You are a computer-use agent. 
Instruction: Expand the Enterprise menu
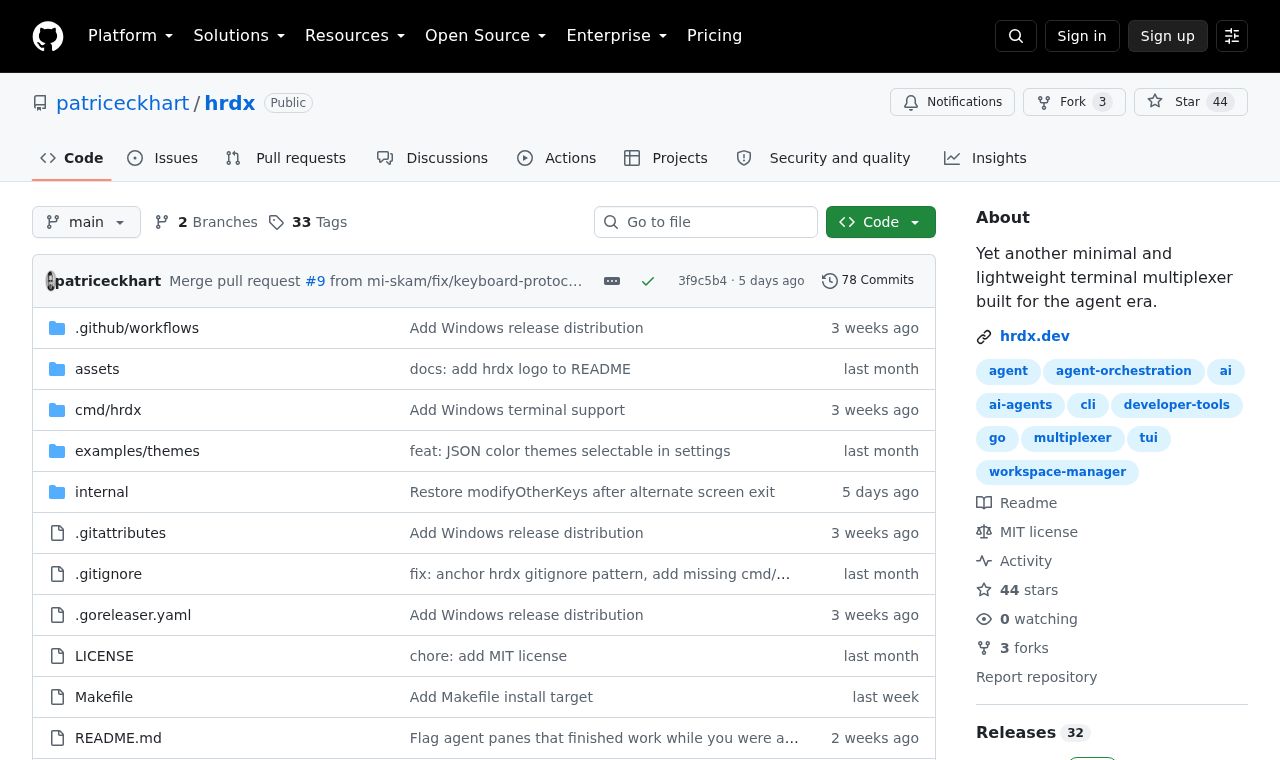click(617, 36)
